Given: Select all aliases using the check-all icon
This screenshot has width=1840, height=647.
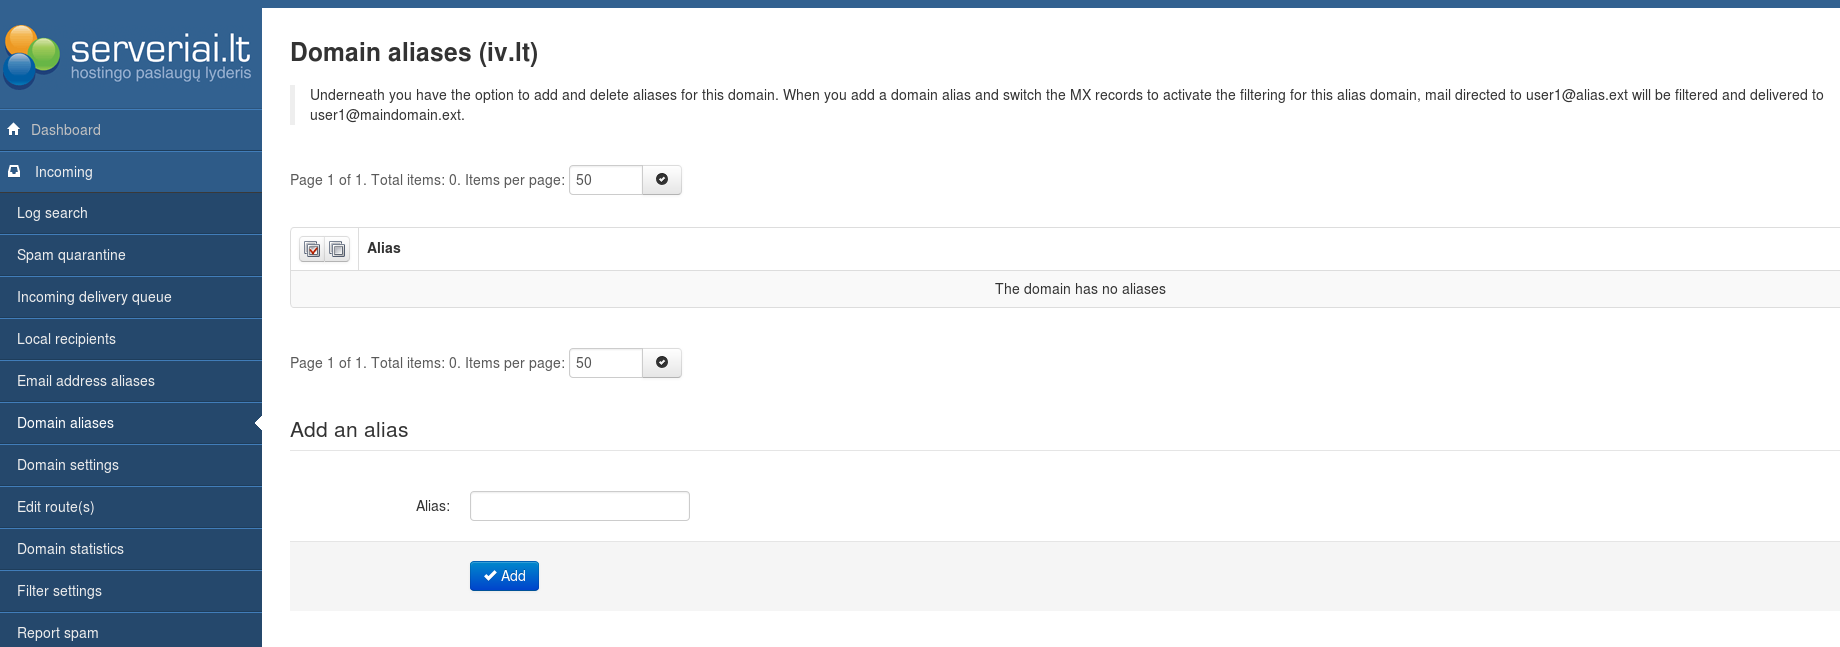Looking at the screenshot, I should [312, 249].
